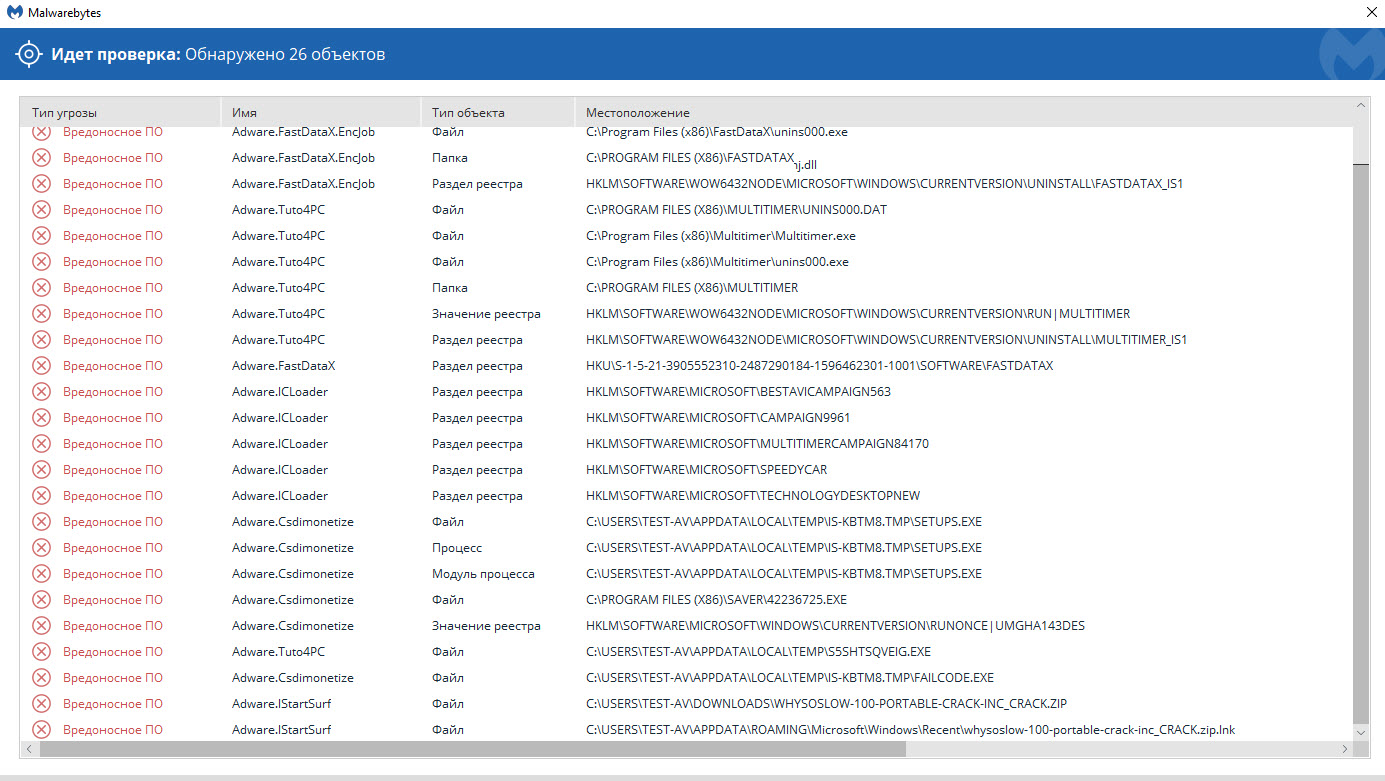
Task: Click the red X icon on the TECHNOLOGYDESKTOPNEW row
Action: tap(41, 496)
